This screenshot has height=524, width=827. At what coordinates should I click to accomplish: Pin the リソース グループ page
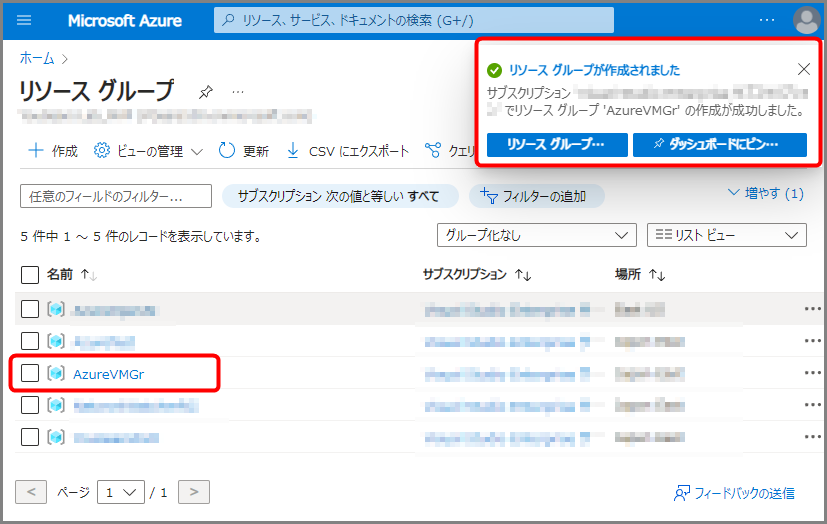click(205, 92)
